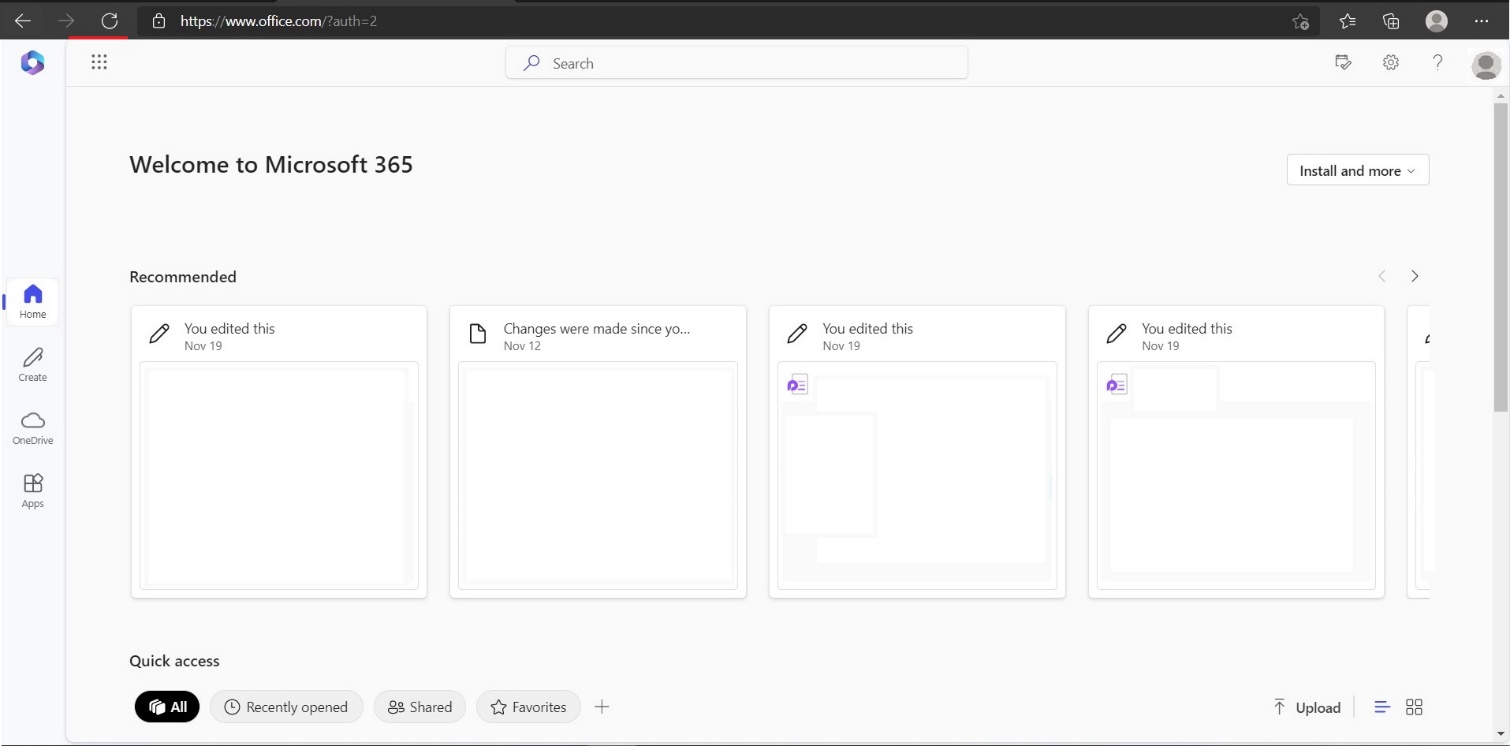Screen dimensions: 1510x746
Task: Open first Nov 19 edited document thumbnail
Action: click(279, 476)
